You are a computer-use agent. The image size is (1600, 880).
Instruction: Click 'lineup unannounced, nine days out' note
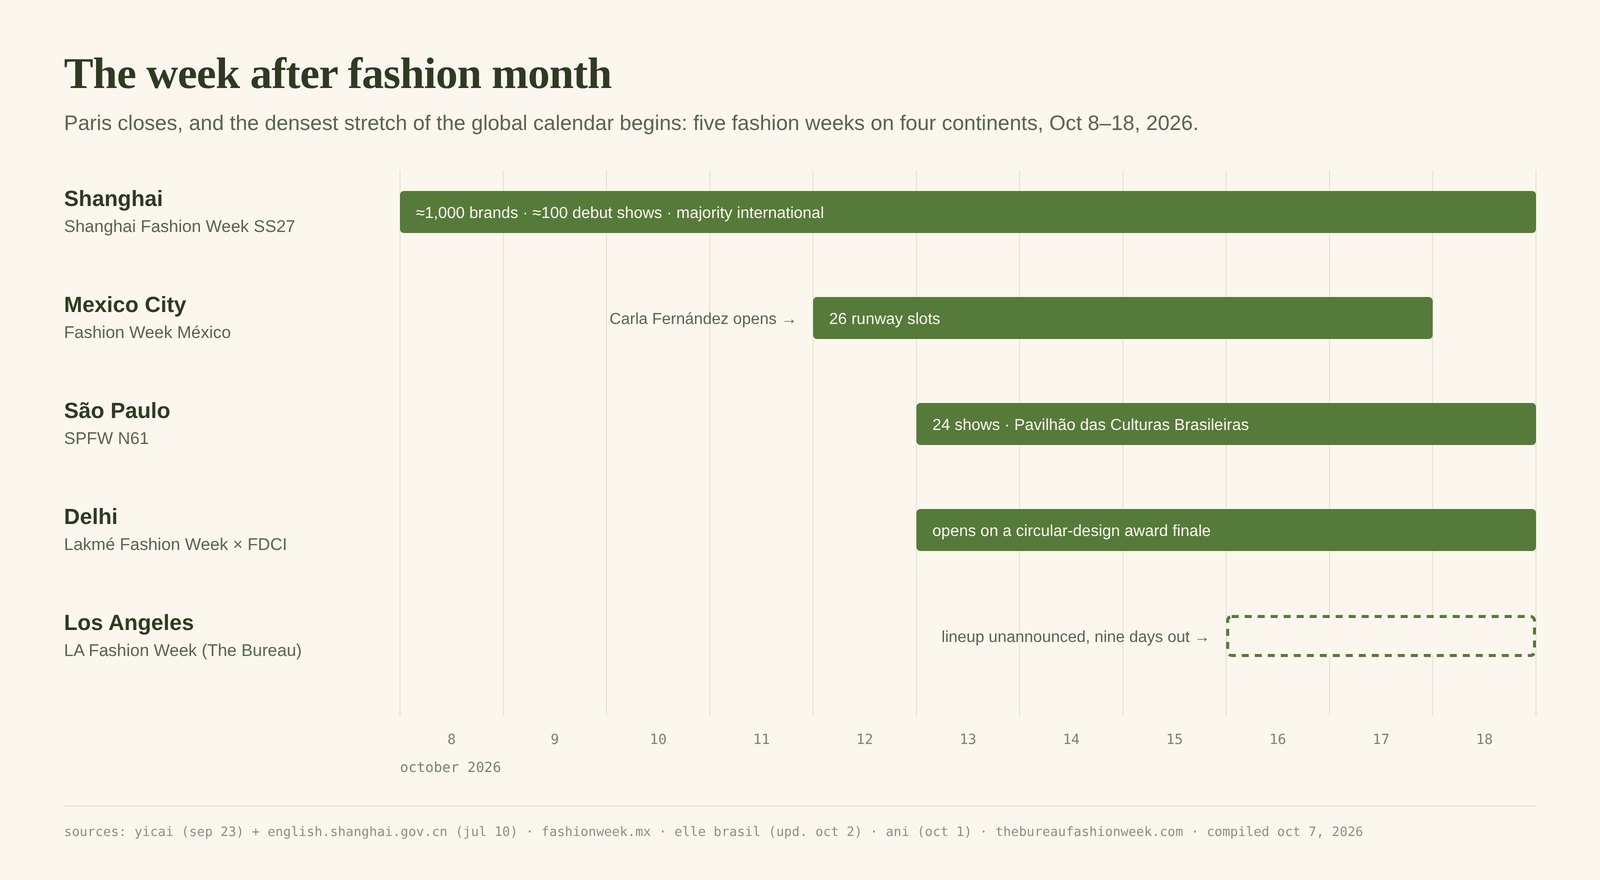pyautogui.click(x=1075, y=637)
